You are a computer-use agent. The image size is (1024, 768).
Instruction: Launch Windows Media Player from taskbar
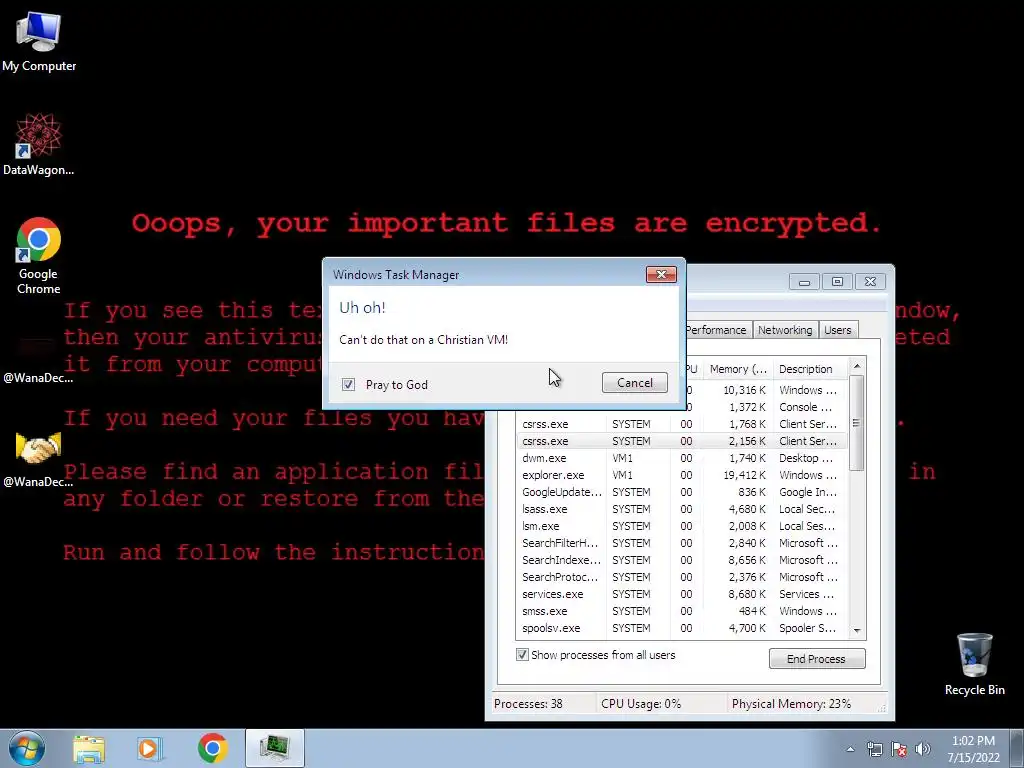pos(149,749)
